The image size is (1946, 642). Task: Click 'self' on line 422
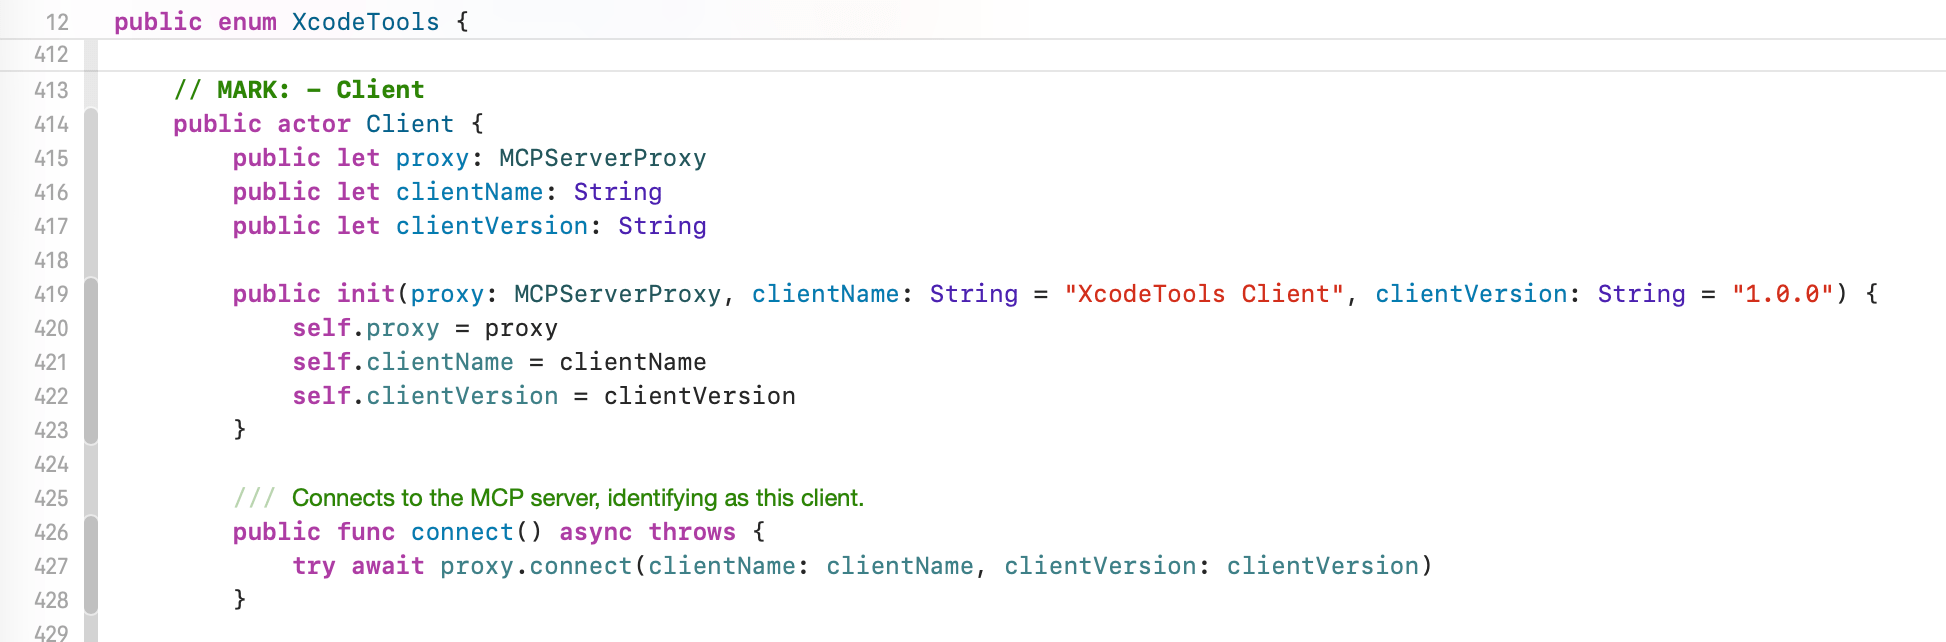click(x=321, y=395)
